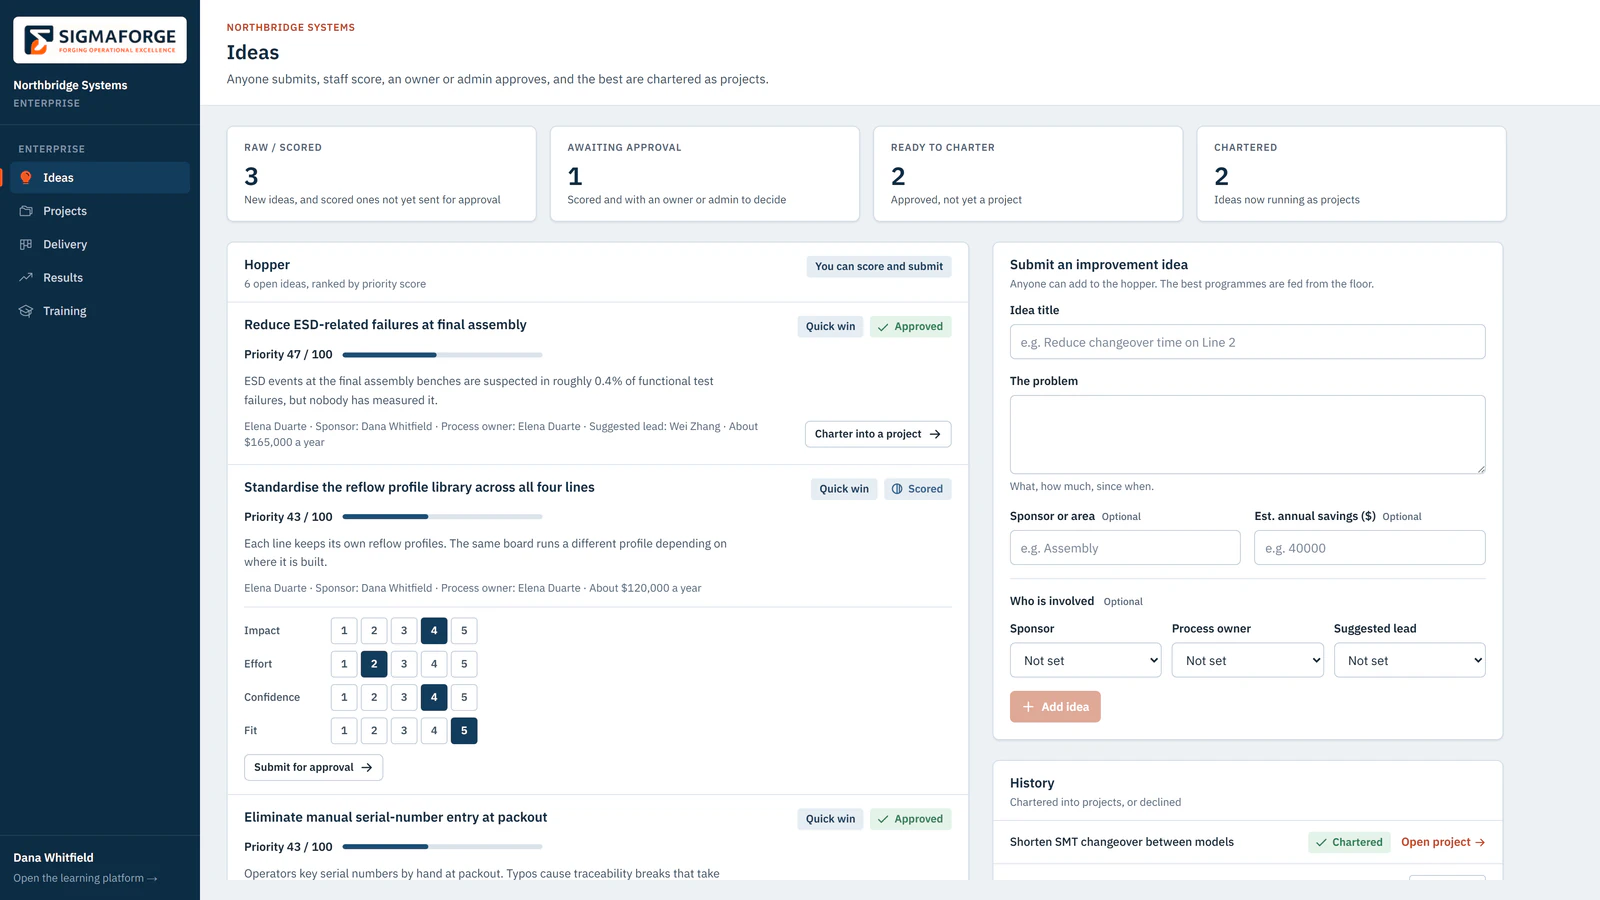Viewport: 1600px width, 900px height.
Task: Click the plus icon on Add idea
Action: point(1028,707)
